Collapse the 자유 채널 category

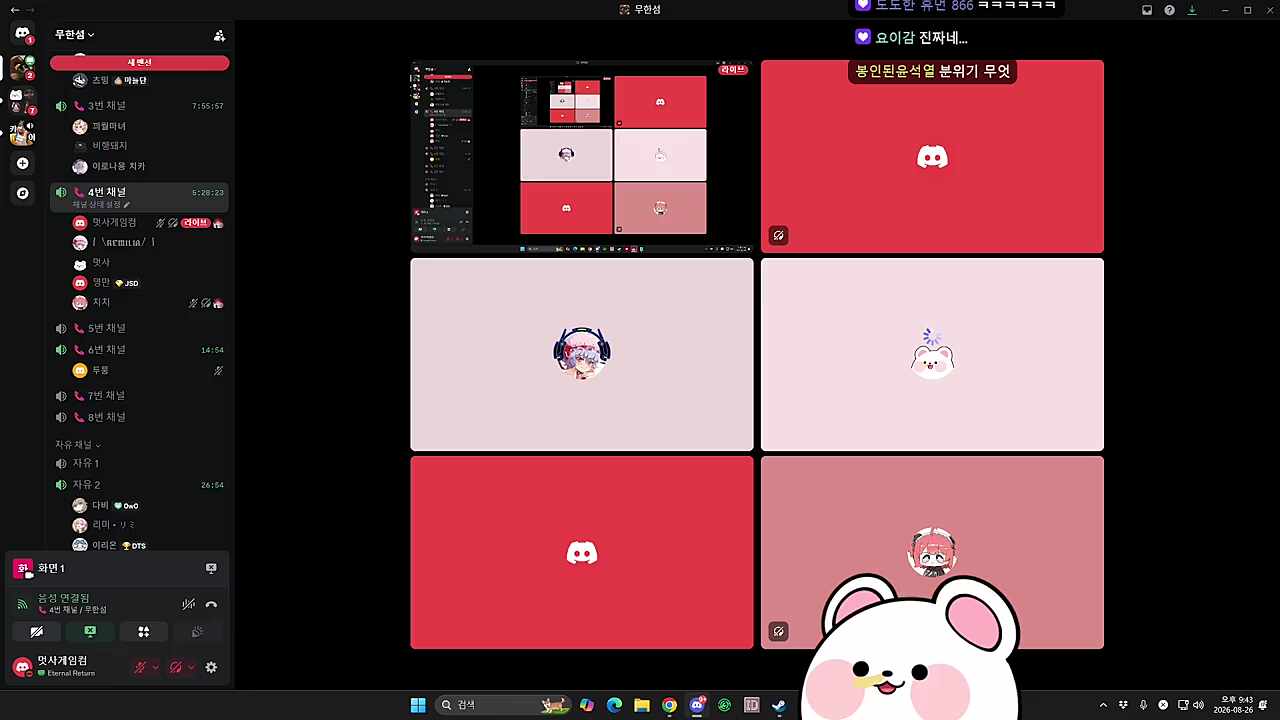tap(78, 444)
